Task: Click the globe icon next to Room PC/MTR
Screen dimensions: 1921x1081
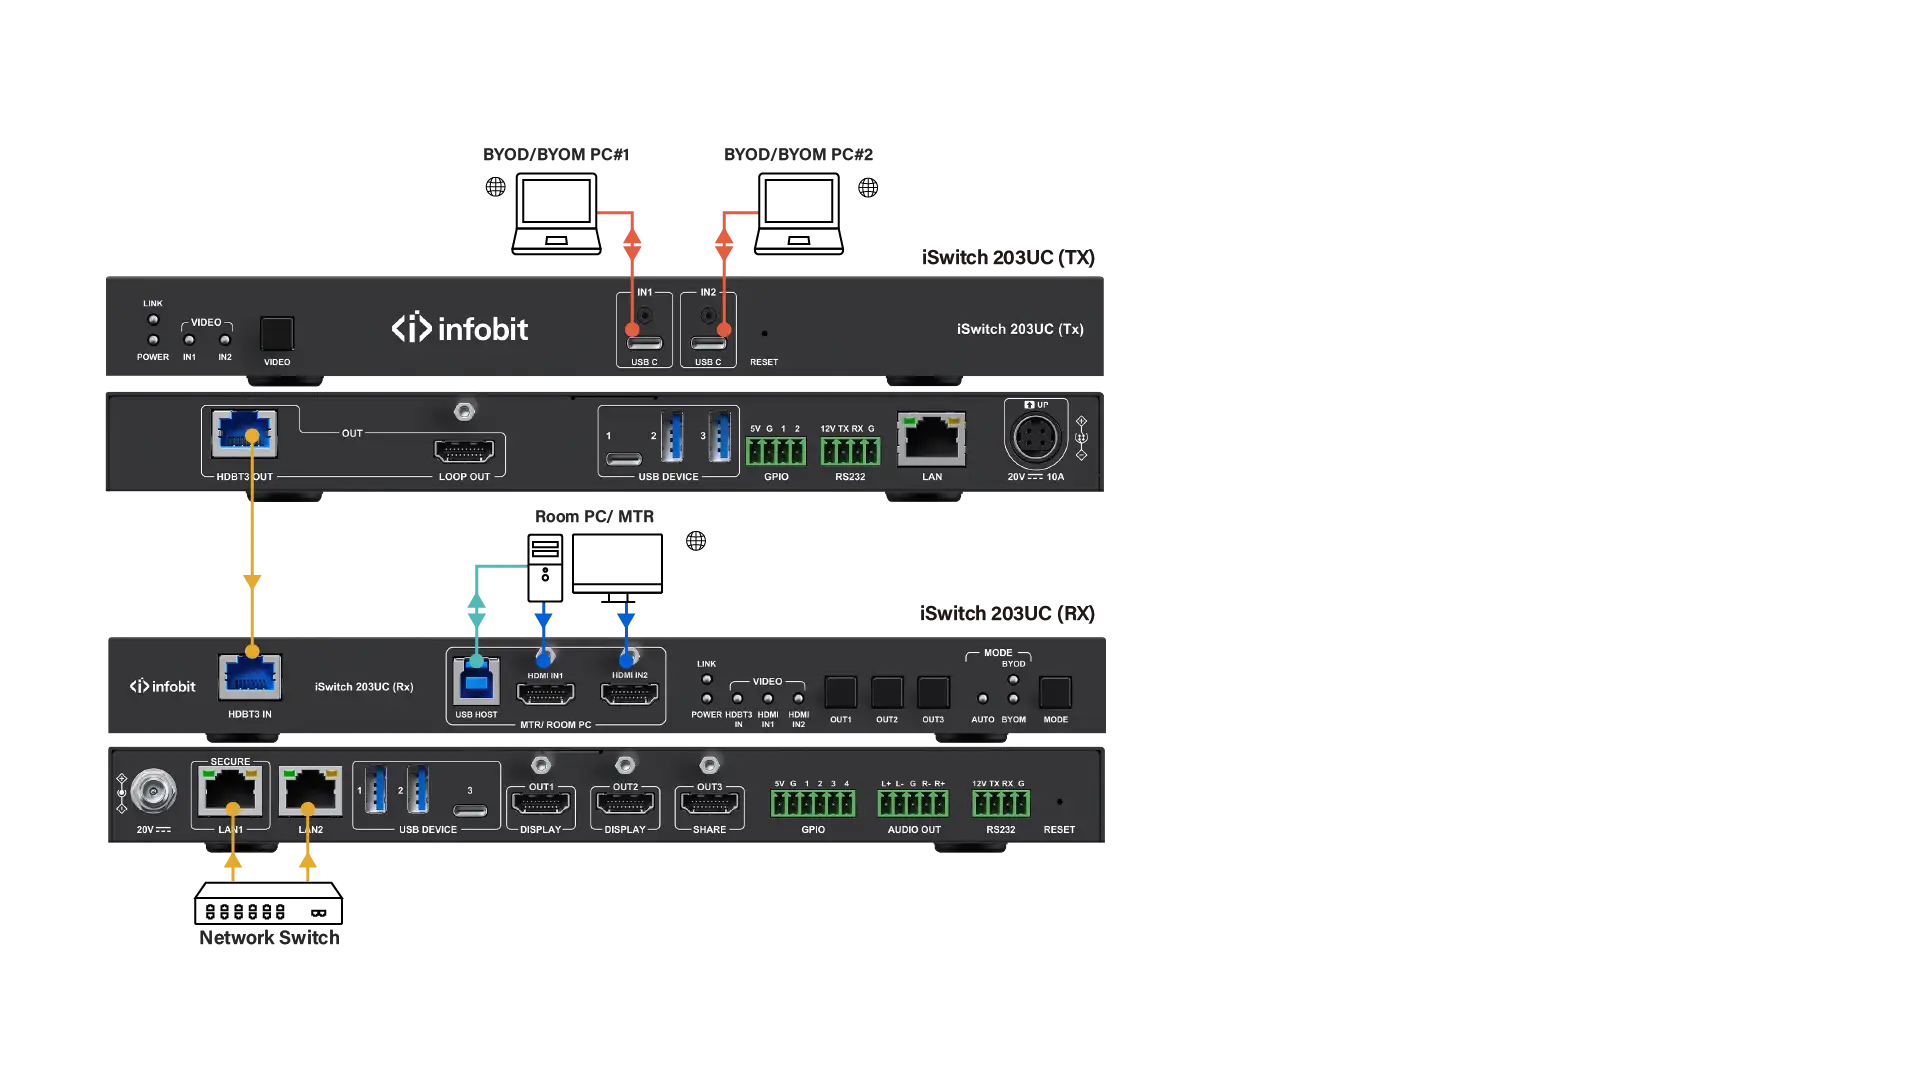Action: [x=696, y=541]
